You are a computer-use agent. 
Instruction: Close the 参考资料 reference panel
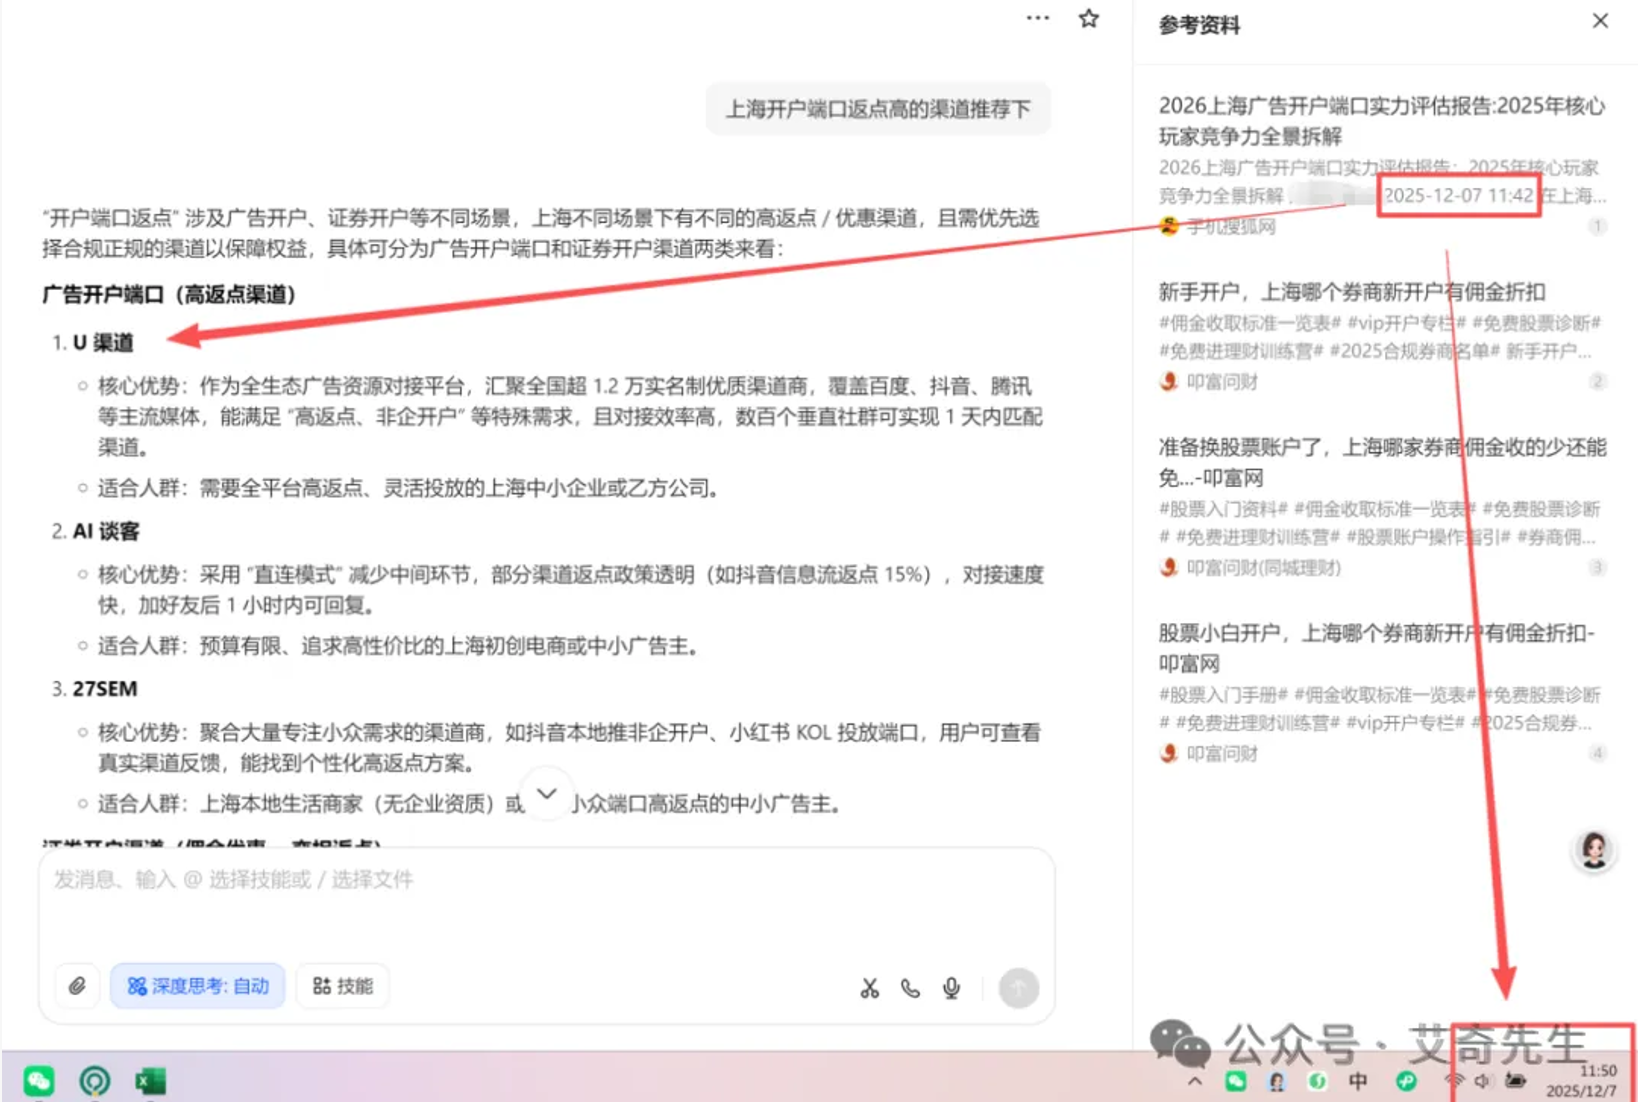pyautogui.click(x=1600, y=21)
